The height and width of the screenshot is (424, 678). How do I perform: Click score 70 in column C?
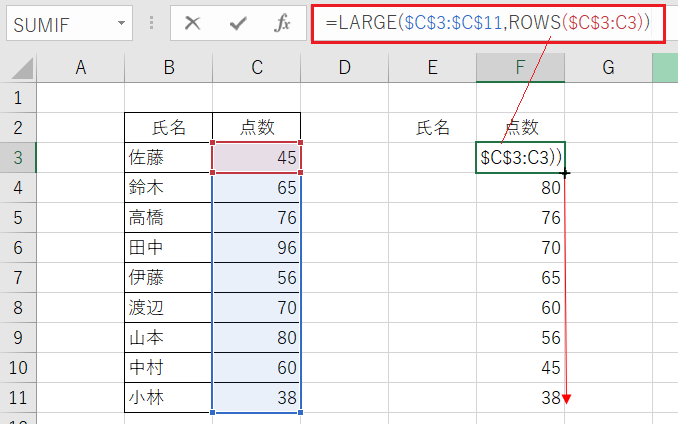pos(257,307)
